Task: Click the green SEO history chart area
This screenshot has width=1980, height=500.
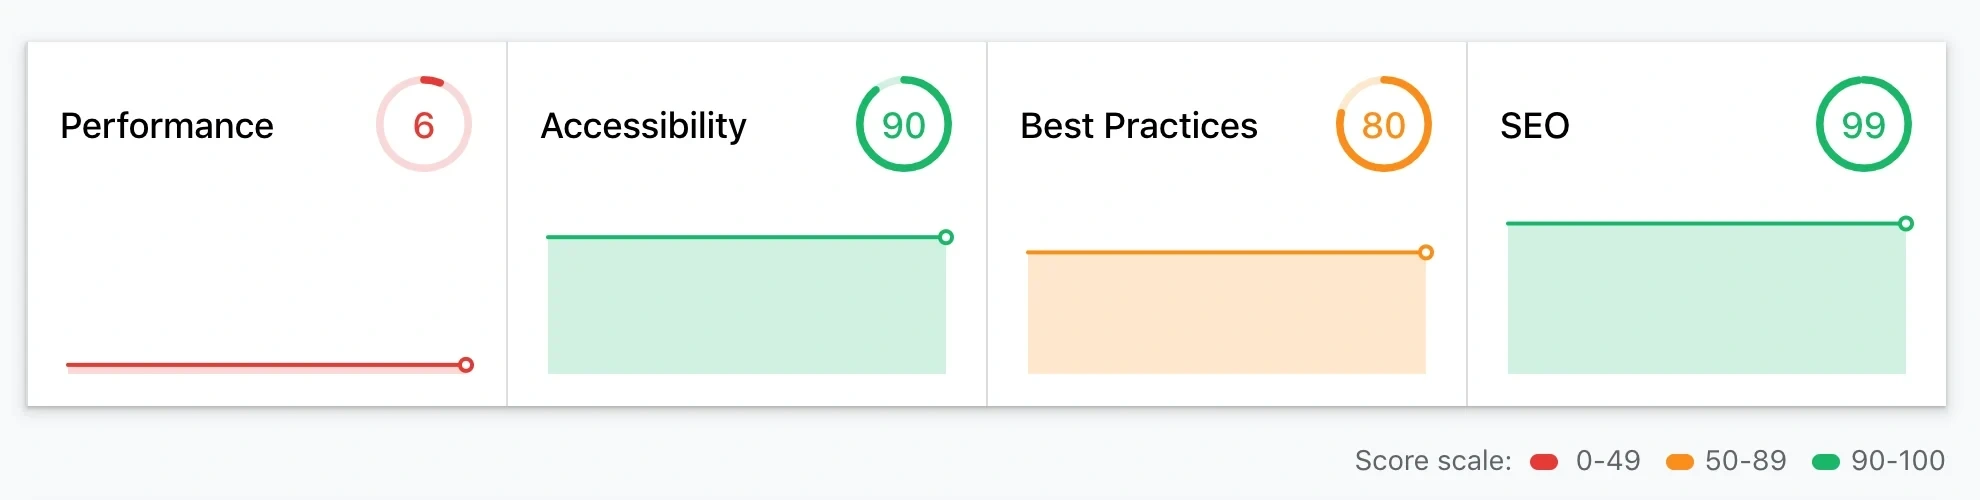Action: click(x=1706, y=299)
